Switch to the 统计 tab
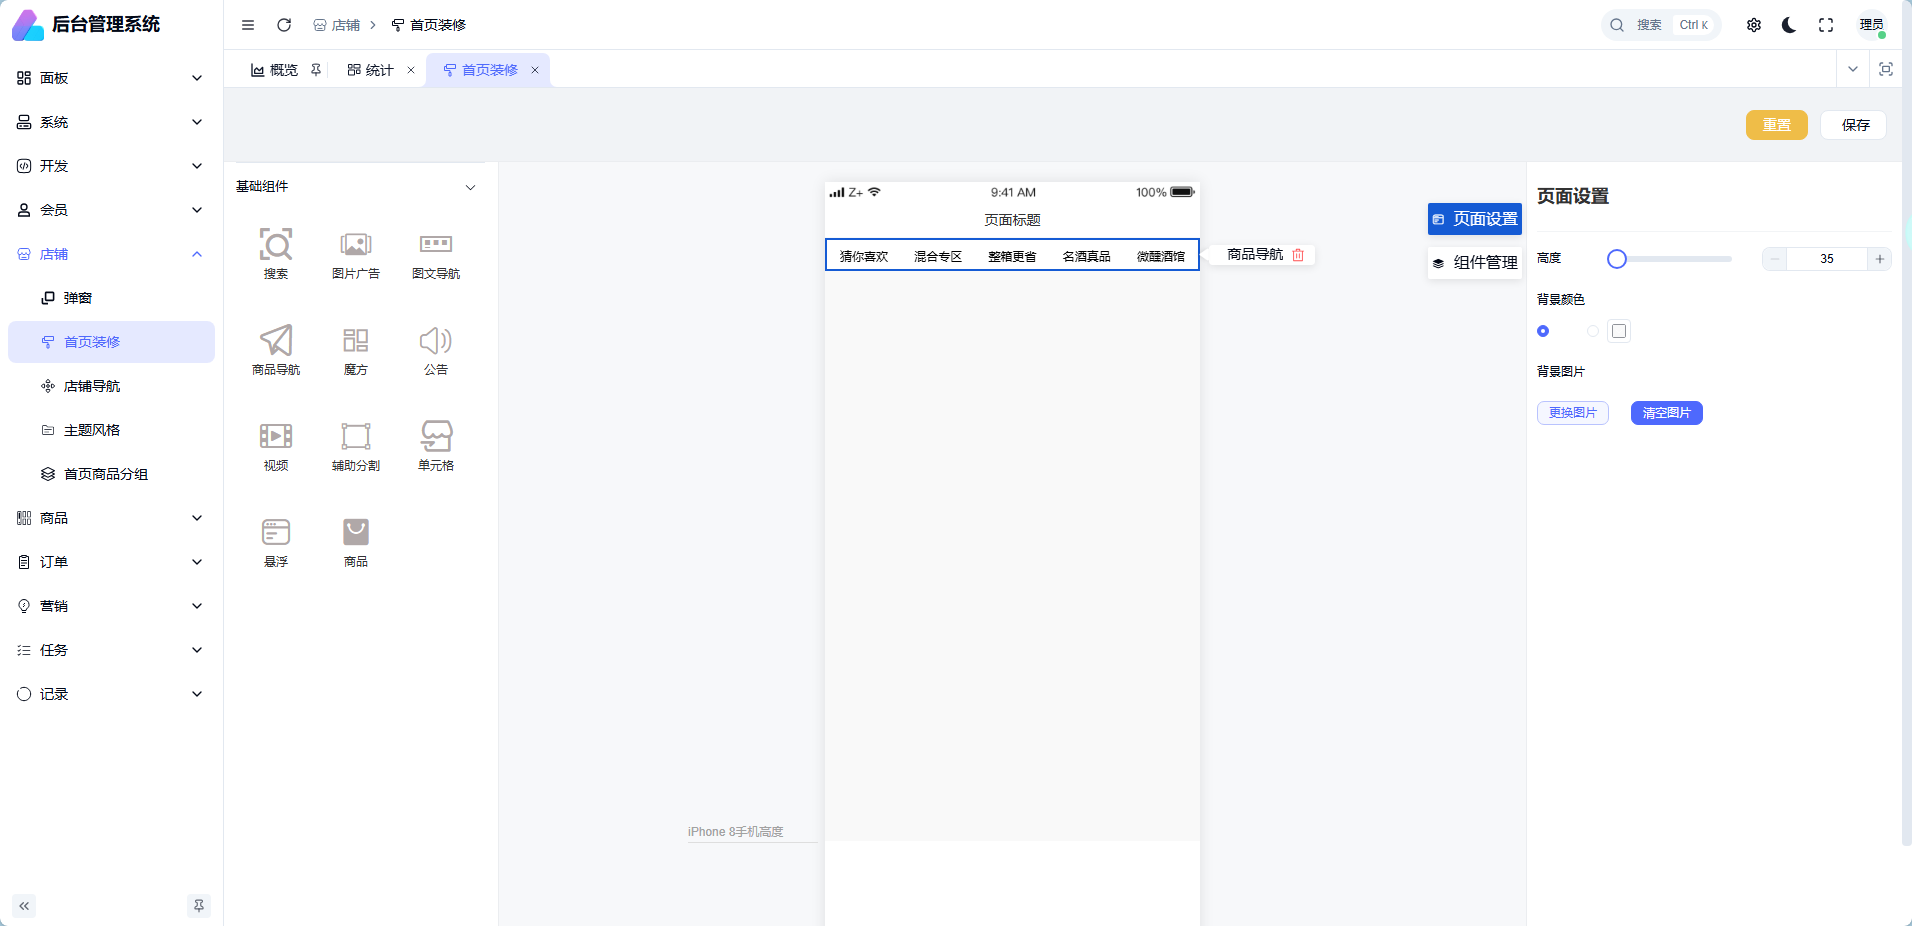The height and width of the screenshot is (926, 1912). pos(371,70)
